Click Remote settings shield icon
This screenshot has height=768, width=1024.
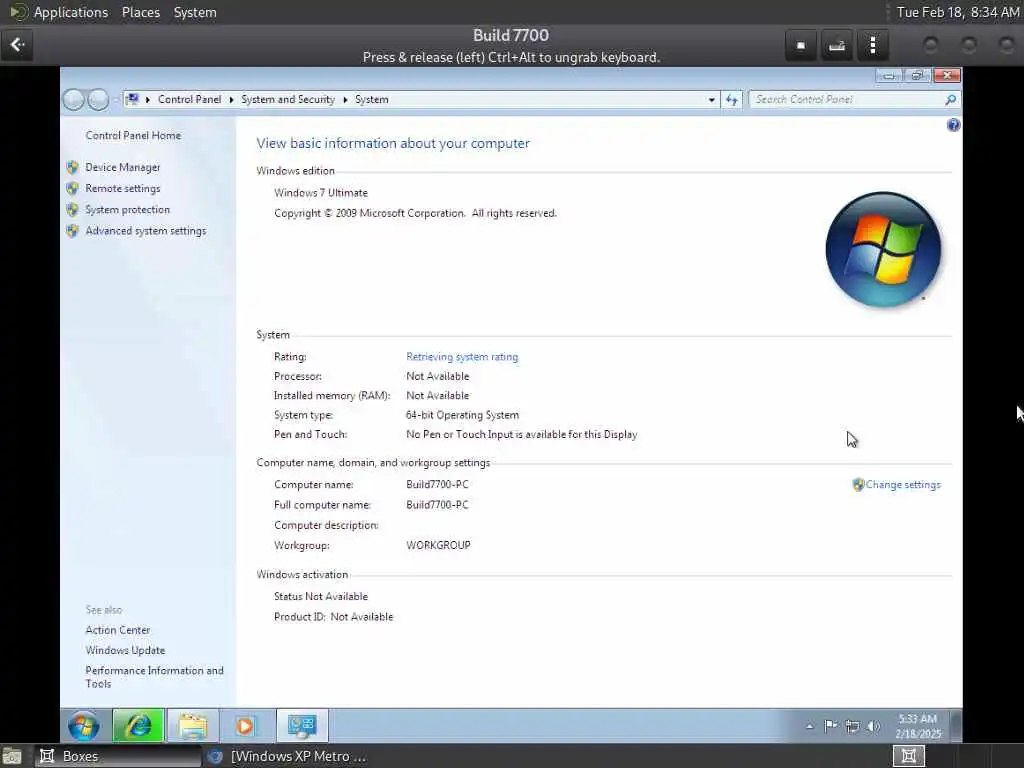72,189
